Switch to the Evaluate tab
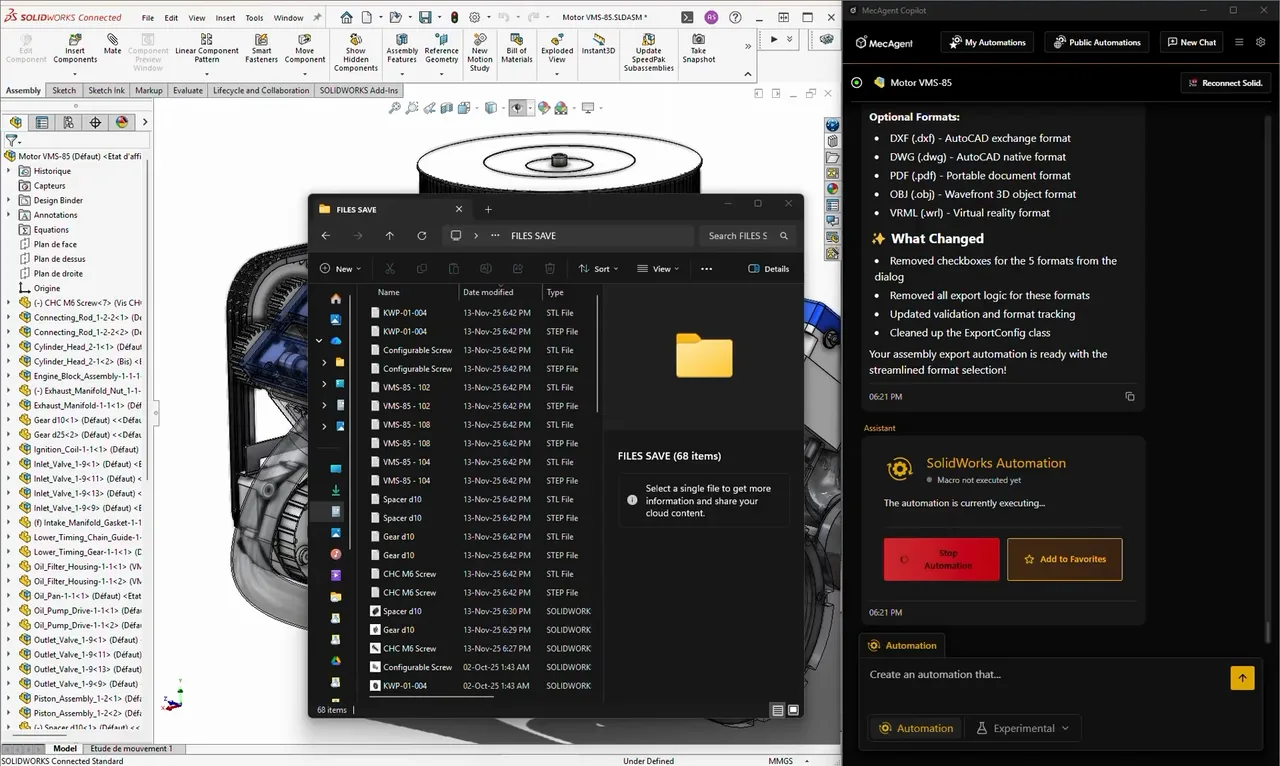This screenshot has width=1280, height=766. [x=188, y=90]
